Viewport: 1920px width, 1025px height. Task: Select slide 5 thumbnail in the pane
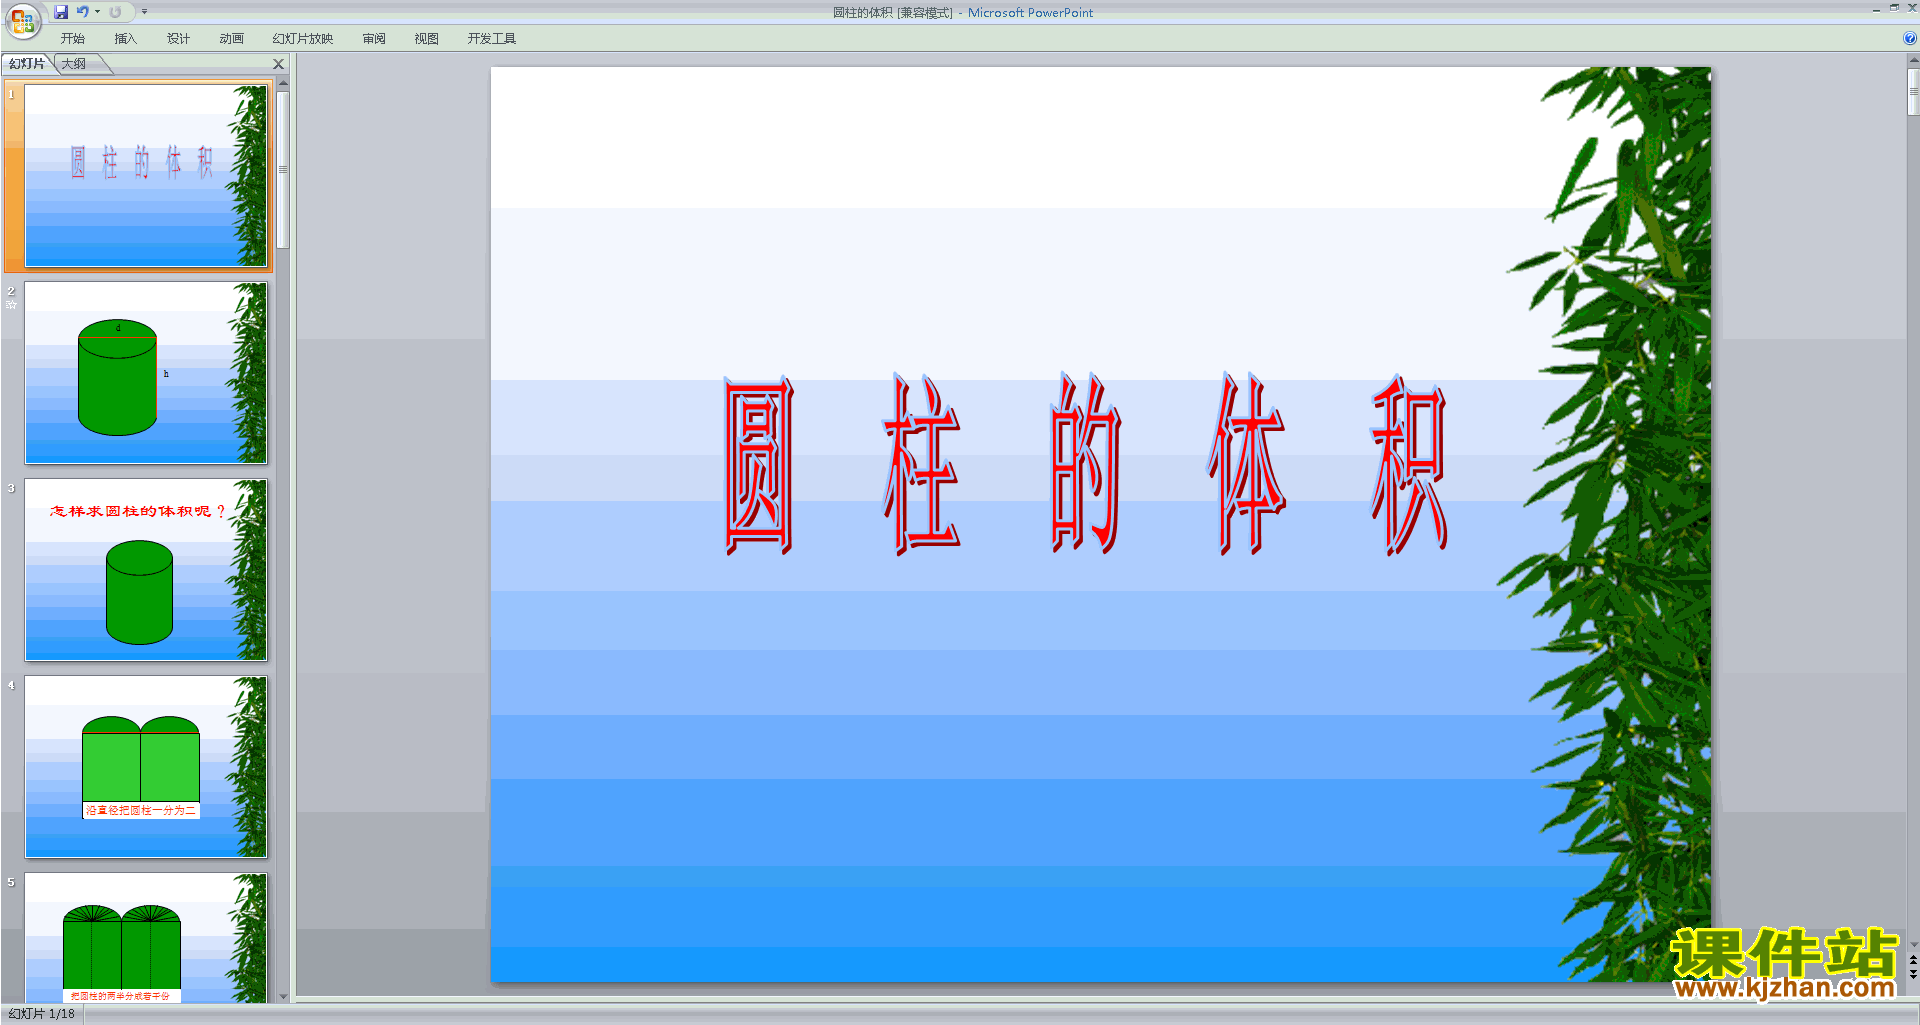(146, 937)
